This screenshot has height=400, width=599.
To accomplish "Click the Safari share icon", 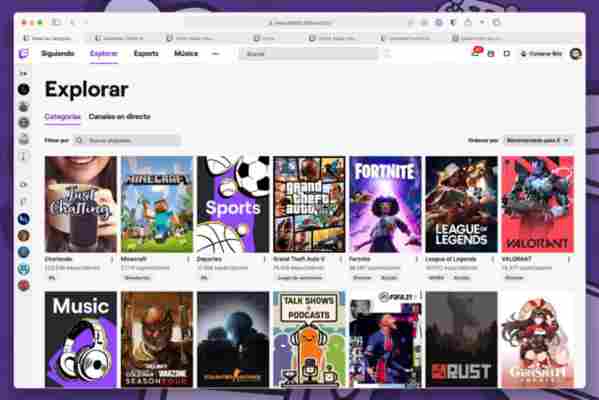I will [x=468, y=23].
